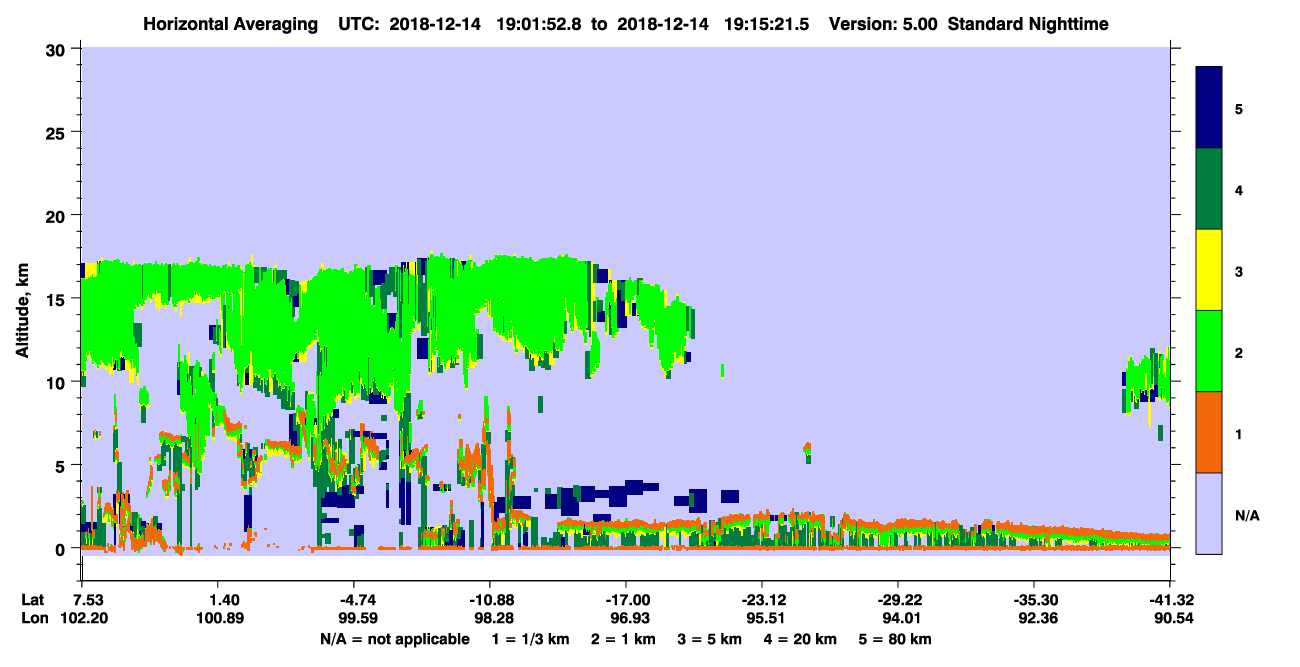Click the orange colorbar segment labeled 1
The image size is (1300, 667).
pyautogui.click(x=1209, y=432)
